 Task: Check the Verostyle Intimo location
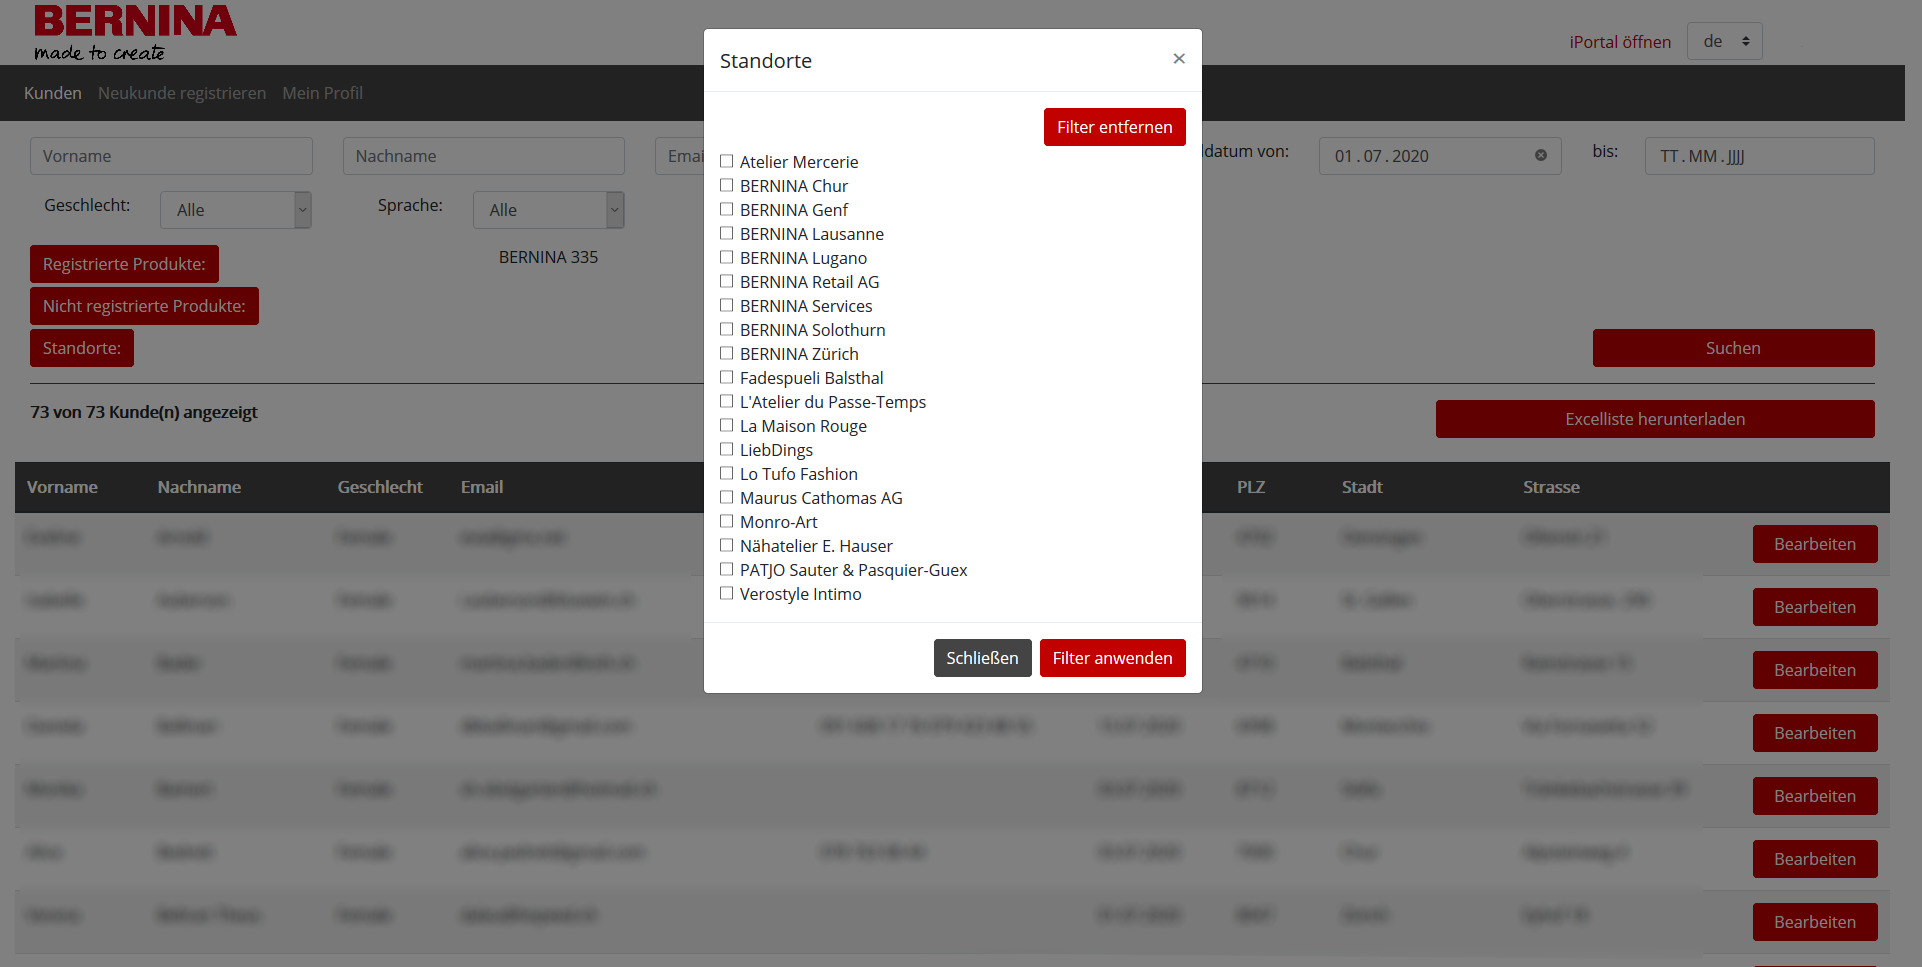pos(727,593)
